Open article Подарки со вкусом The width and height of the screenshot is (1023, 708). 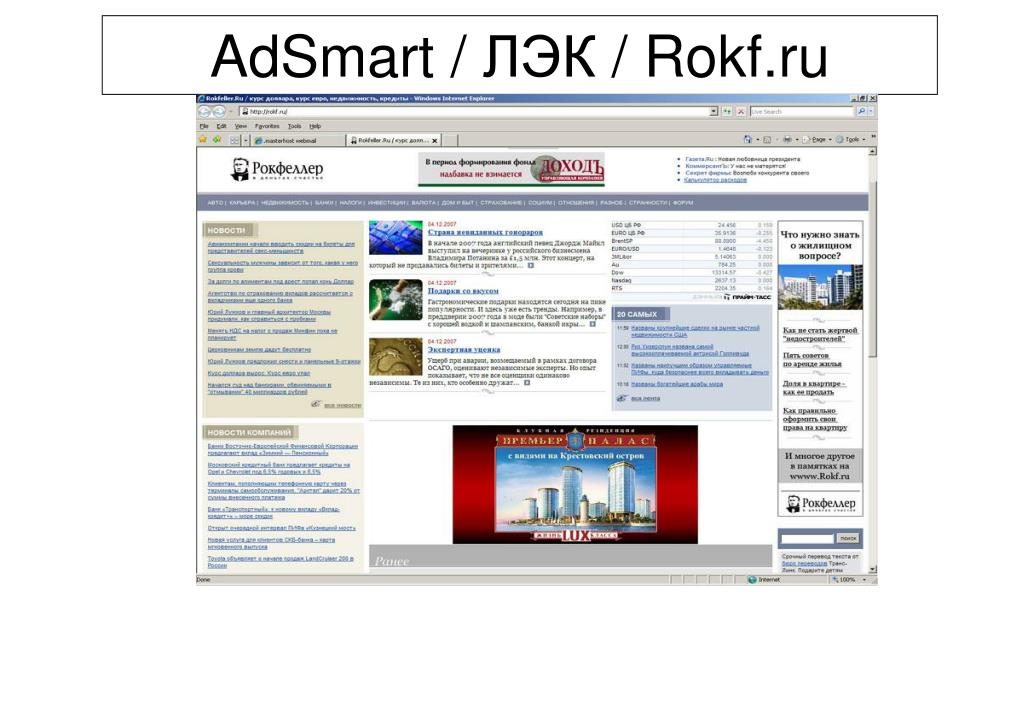tap(463, 290)
